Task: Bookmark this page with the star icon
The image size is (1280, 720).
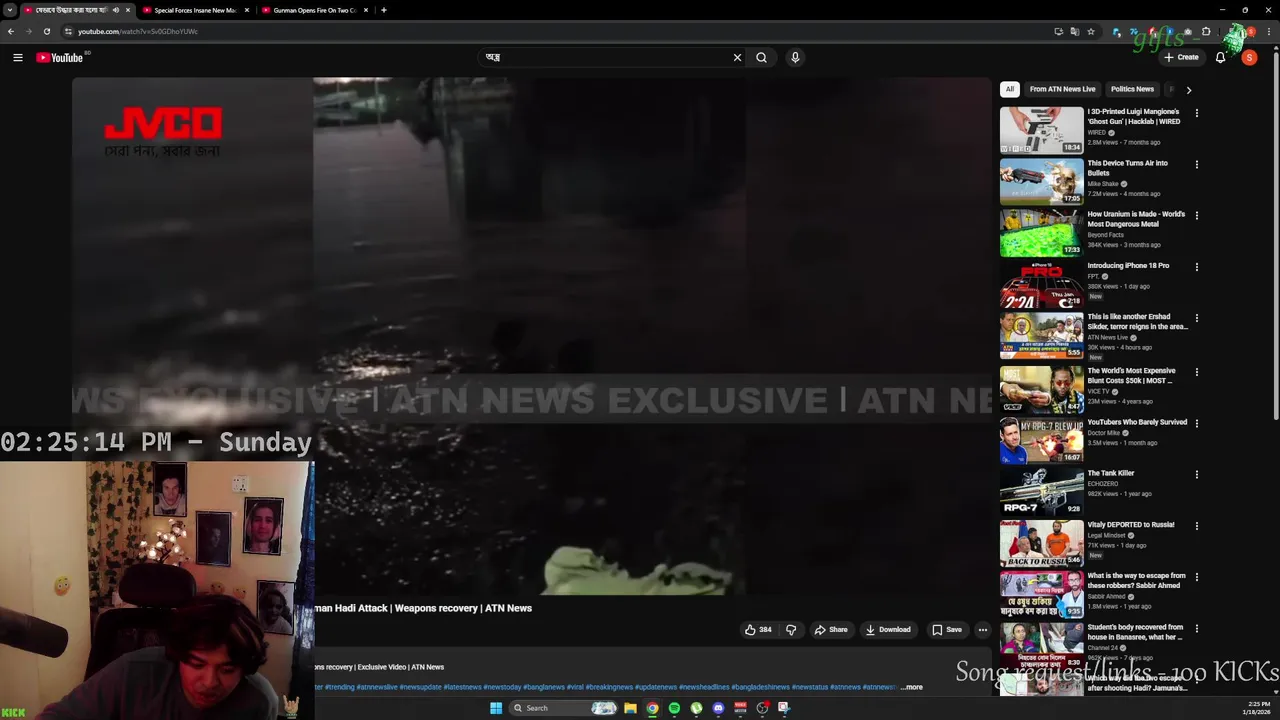Action: pos(1090,31)
